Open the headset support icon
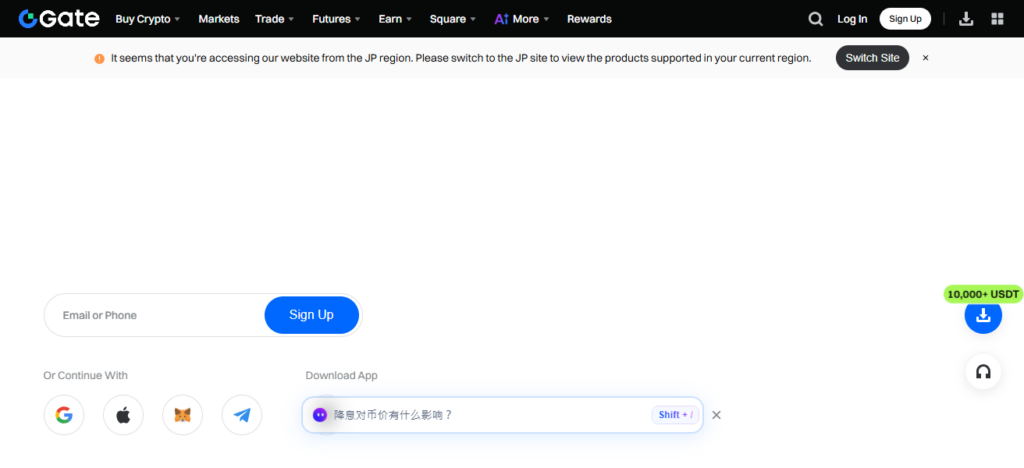 (983, 371)
